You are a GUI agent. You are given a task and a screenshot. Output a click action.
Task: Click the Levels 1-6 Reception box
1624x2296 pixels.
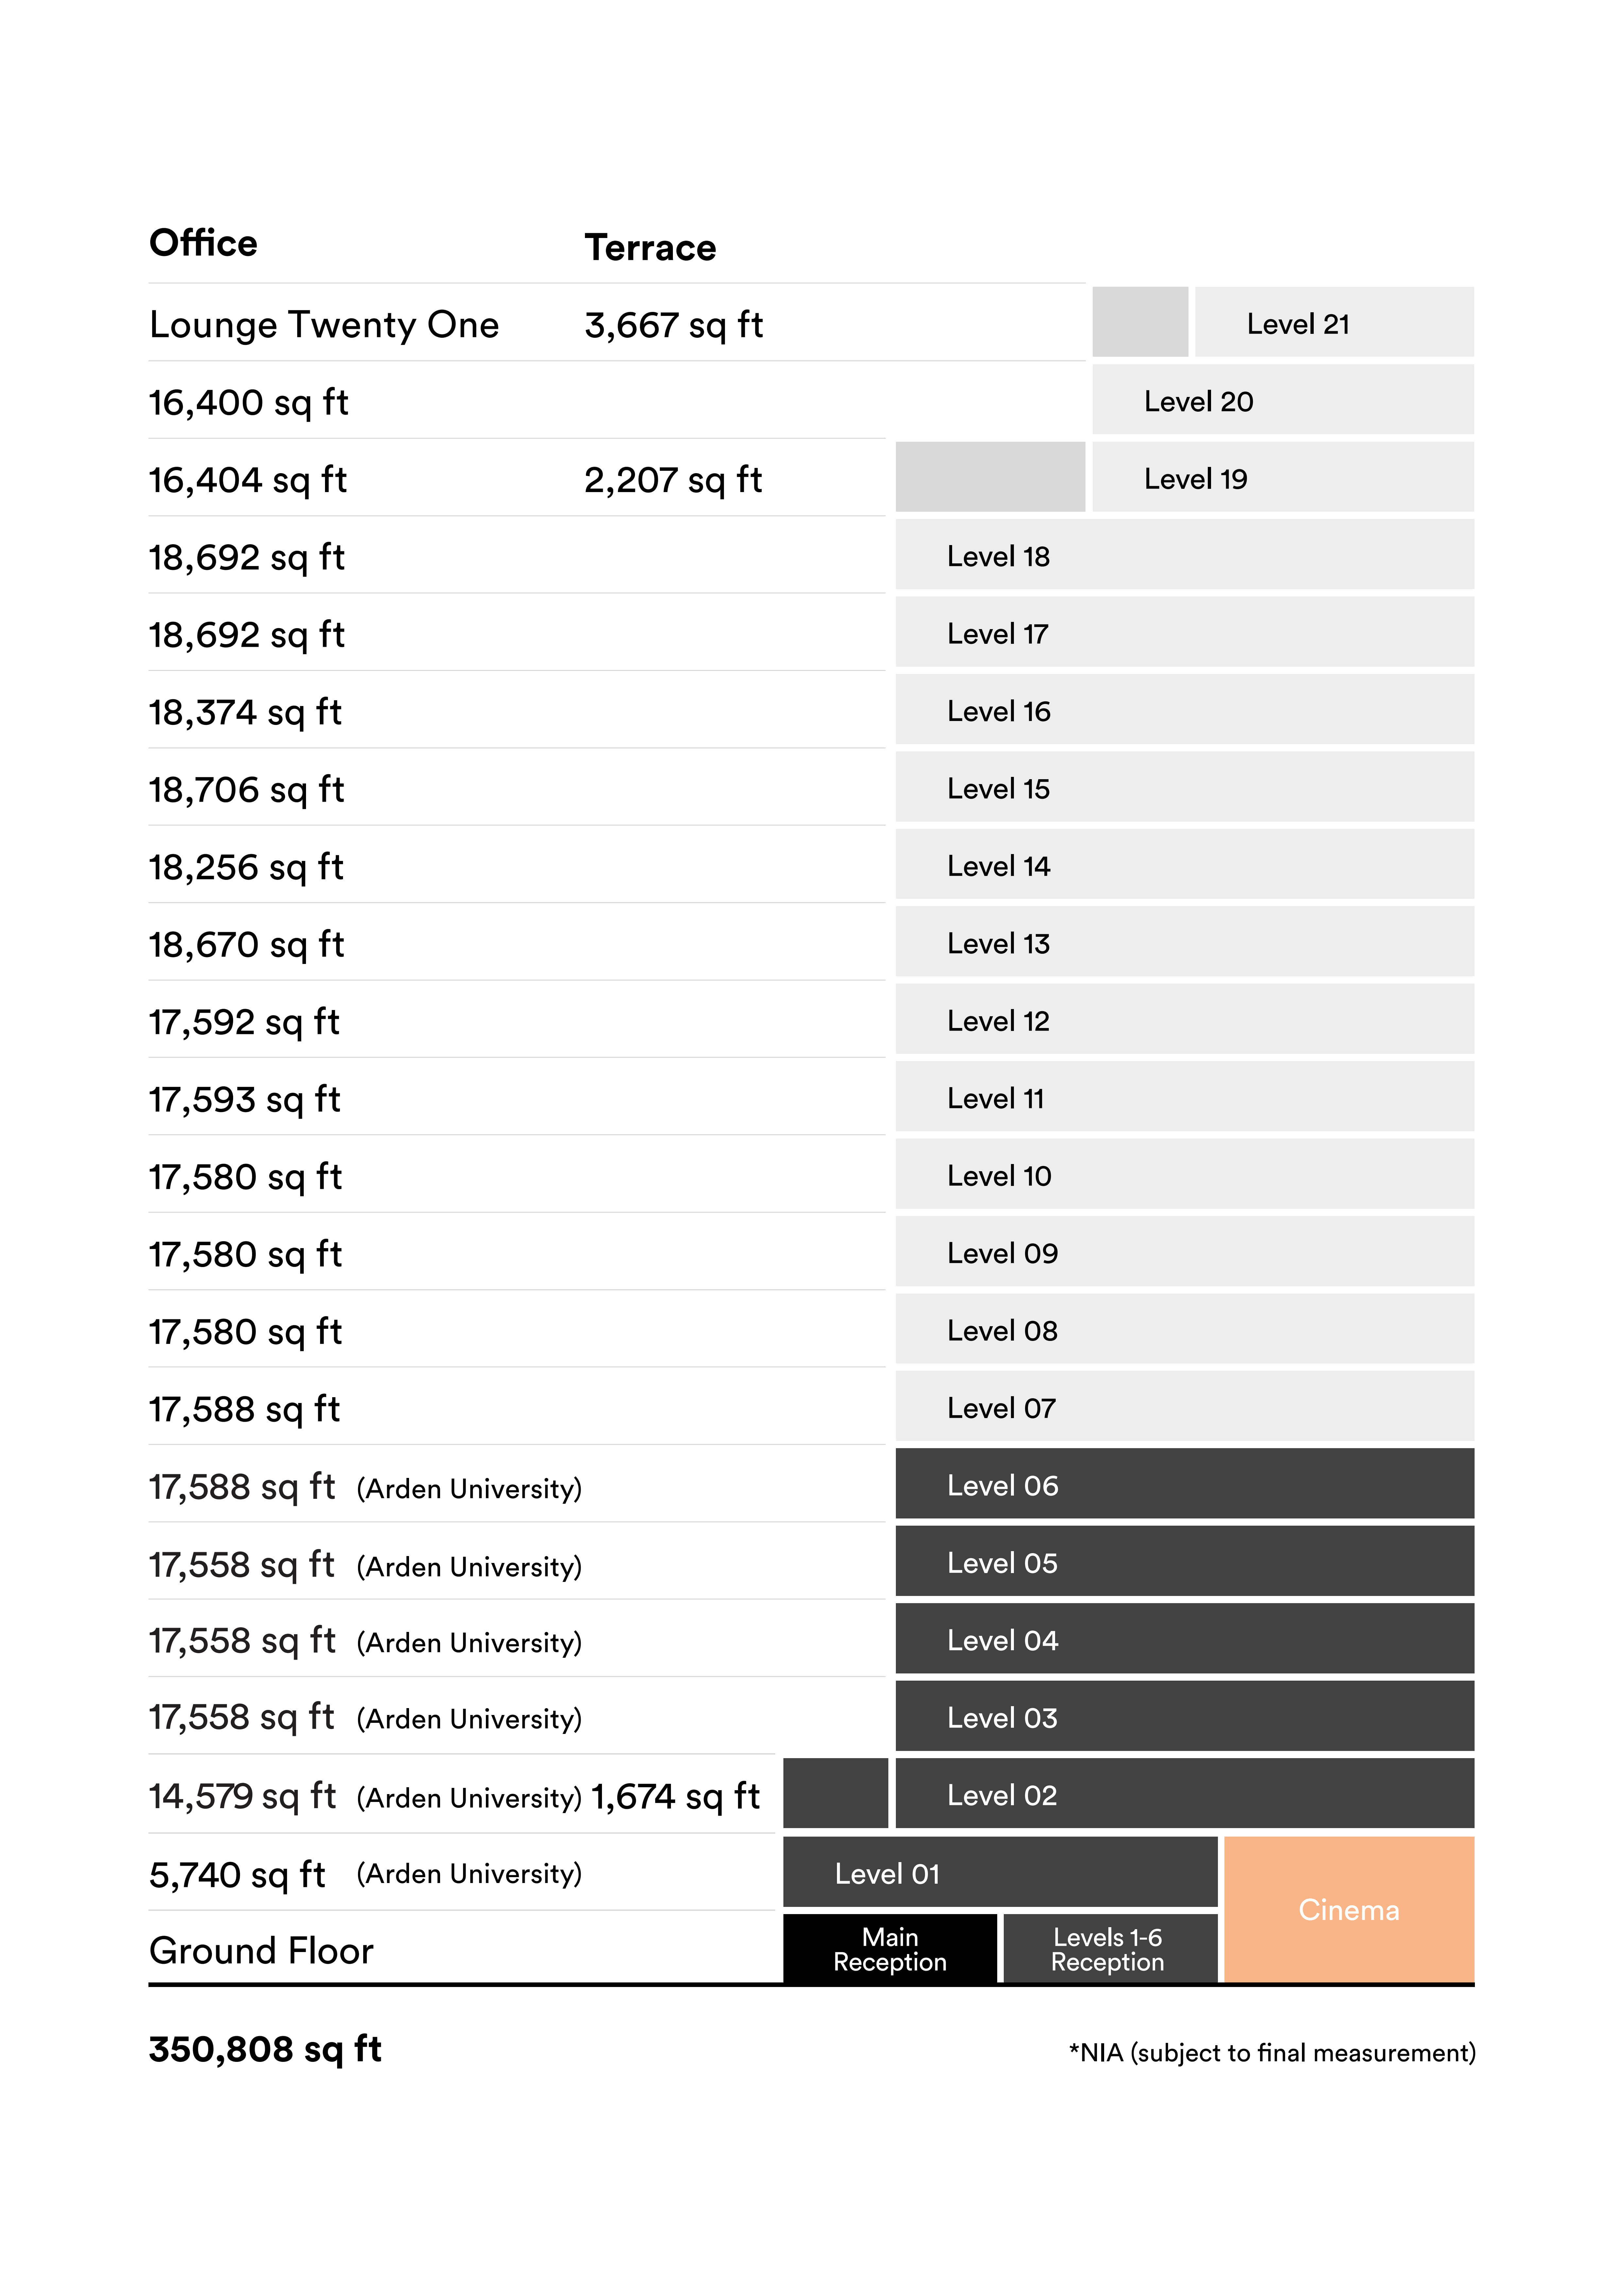tap(1108, 1948)
